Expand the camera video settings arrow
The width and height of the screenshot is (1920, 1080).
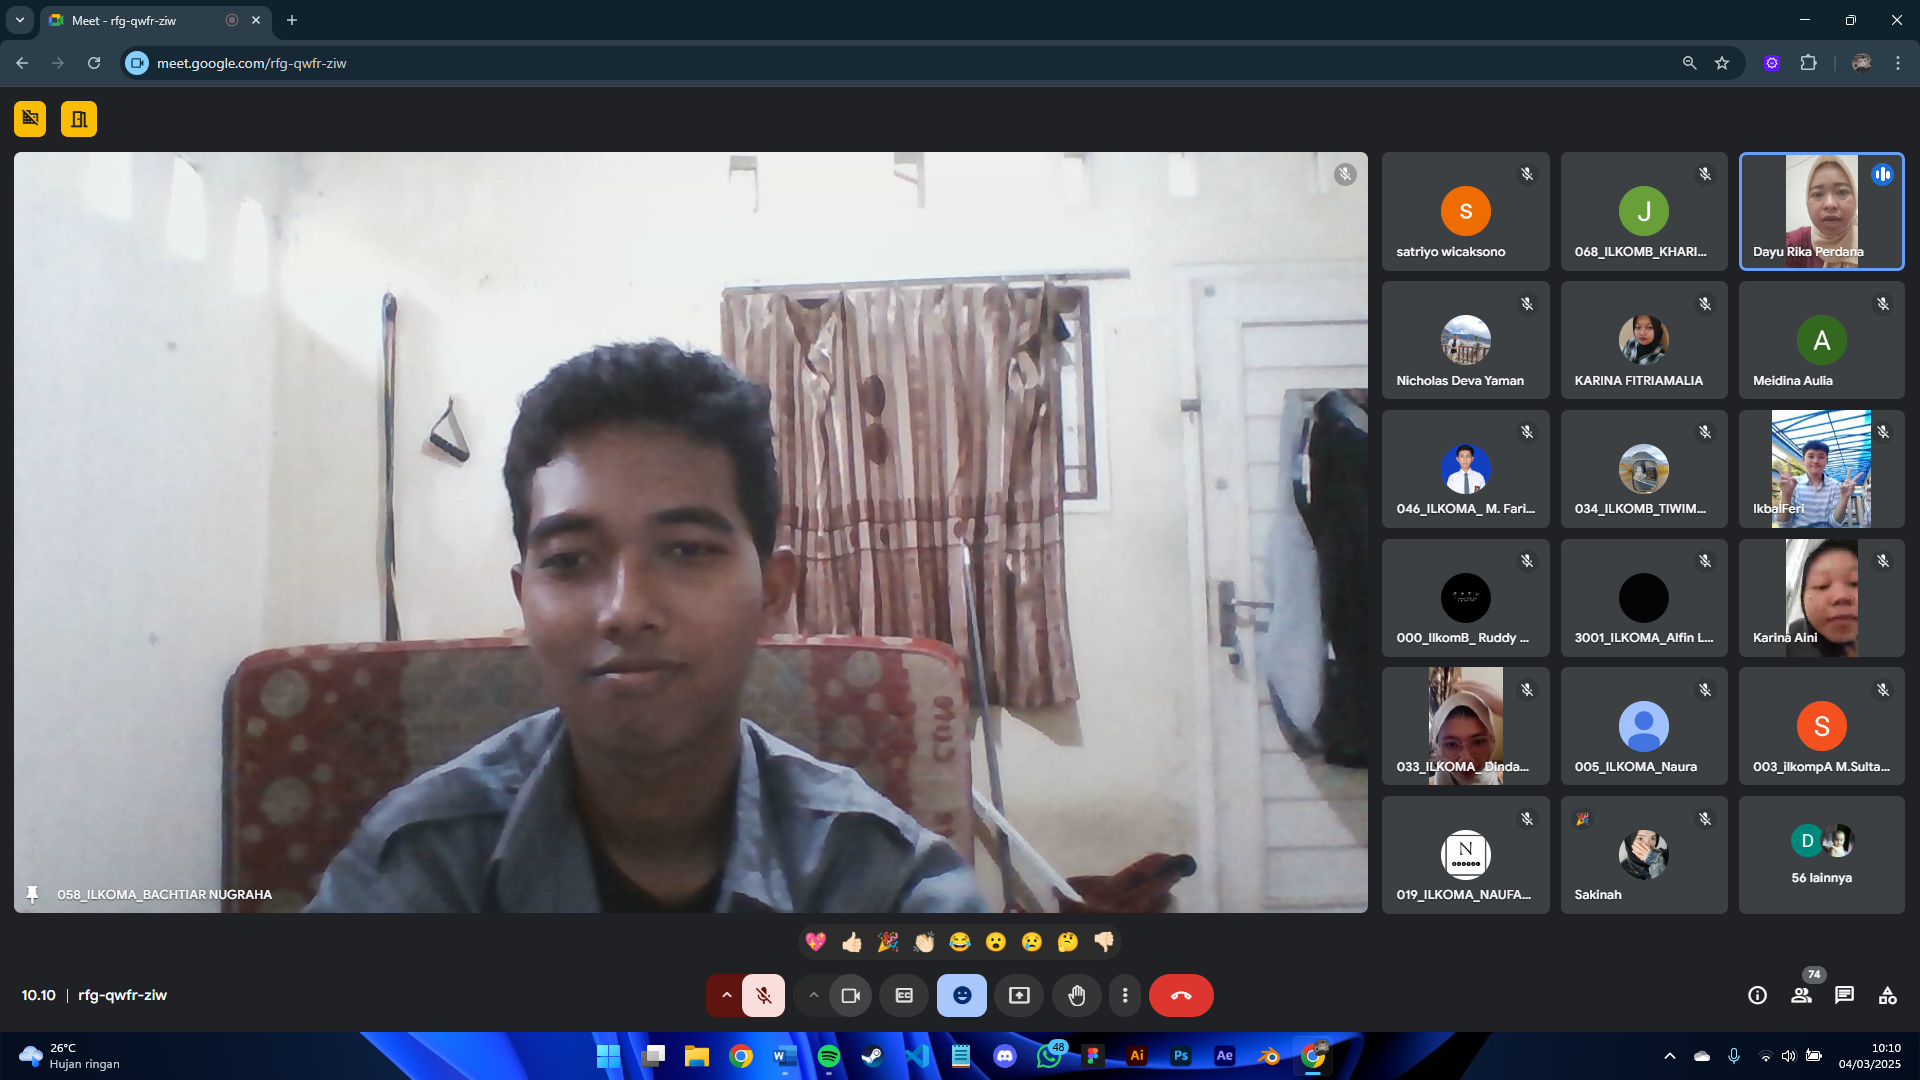(x=814, y=995)
